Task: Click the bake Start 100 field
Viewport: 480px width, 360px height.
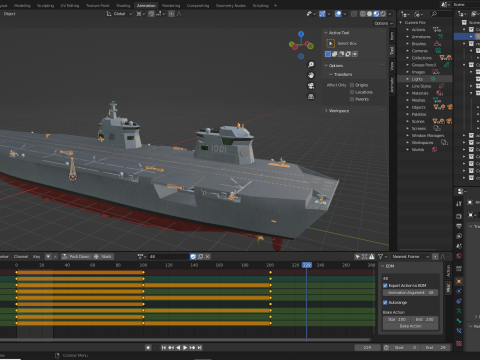Action: (x=397, y=319)
